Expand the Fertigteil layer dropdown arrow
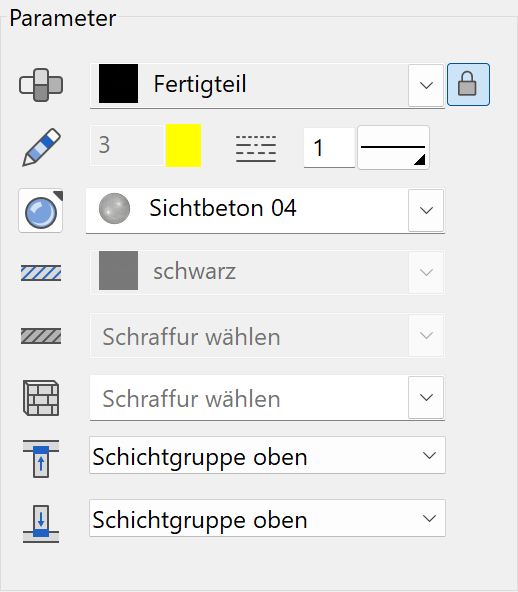 click(x=426, y=85)
